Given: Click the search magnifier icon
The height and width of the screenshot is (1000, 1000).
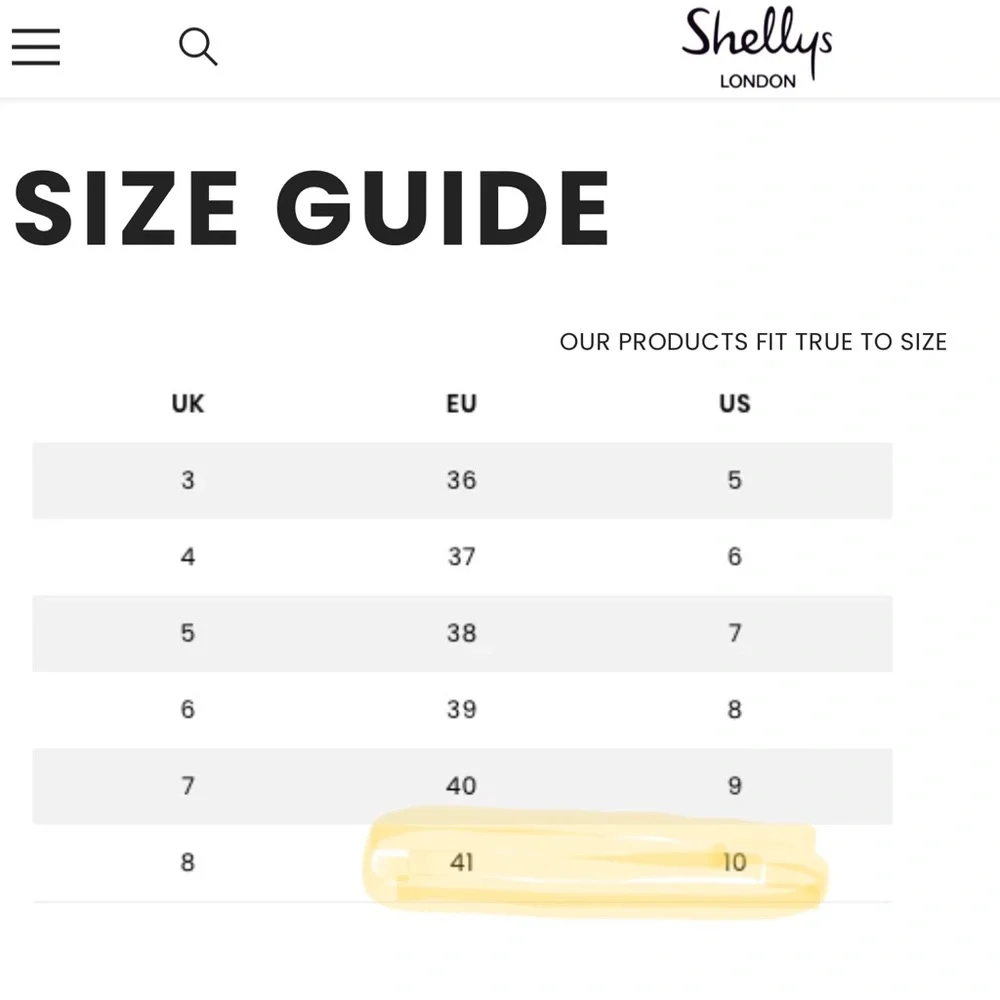Looking at the screenshot, I should [x=198, y=47].
